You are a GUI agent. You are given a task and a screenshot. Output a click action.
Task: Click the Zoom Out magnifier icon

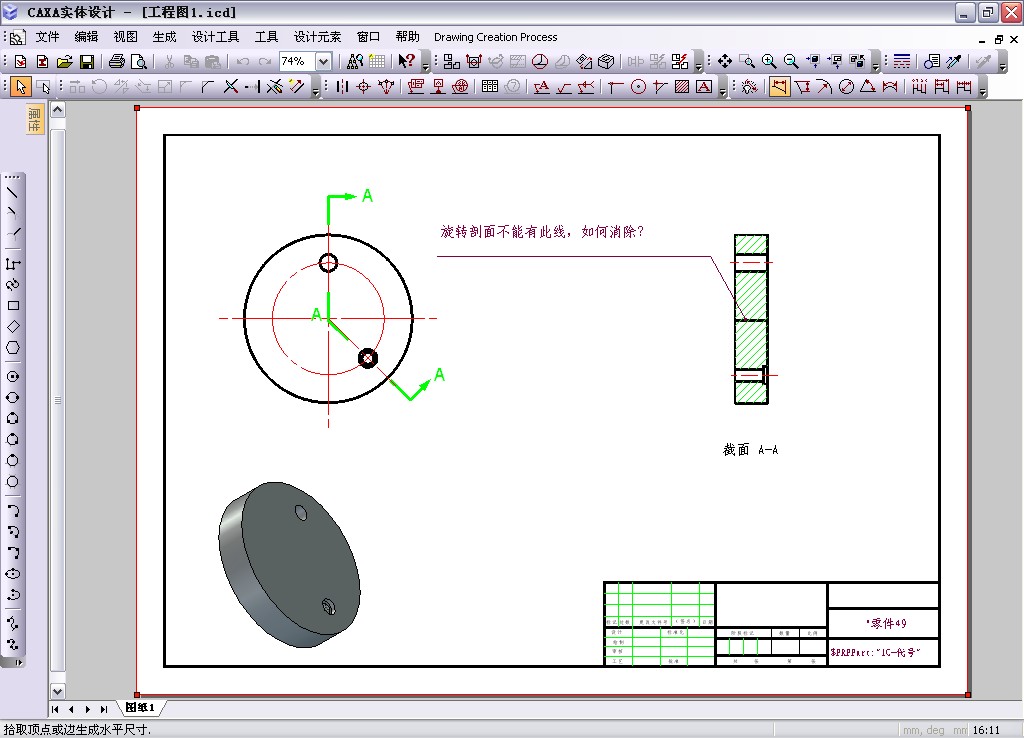pyautogui.click(x=791, y=61)
